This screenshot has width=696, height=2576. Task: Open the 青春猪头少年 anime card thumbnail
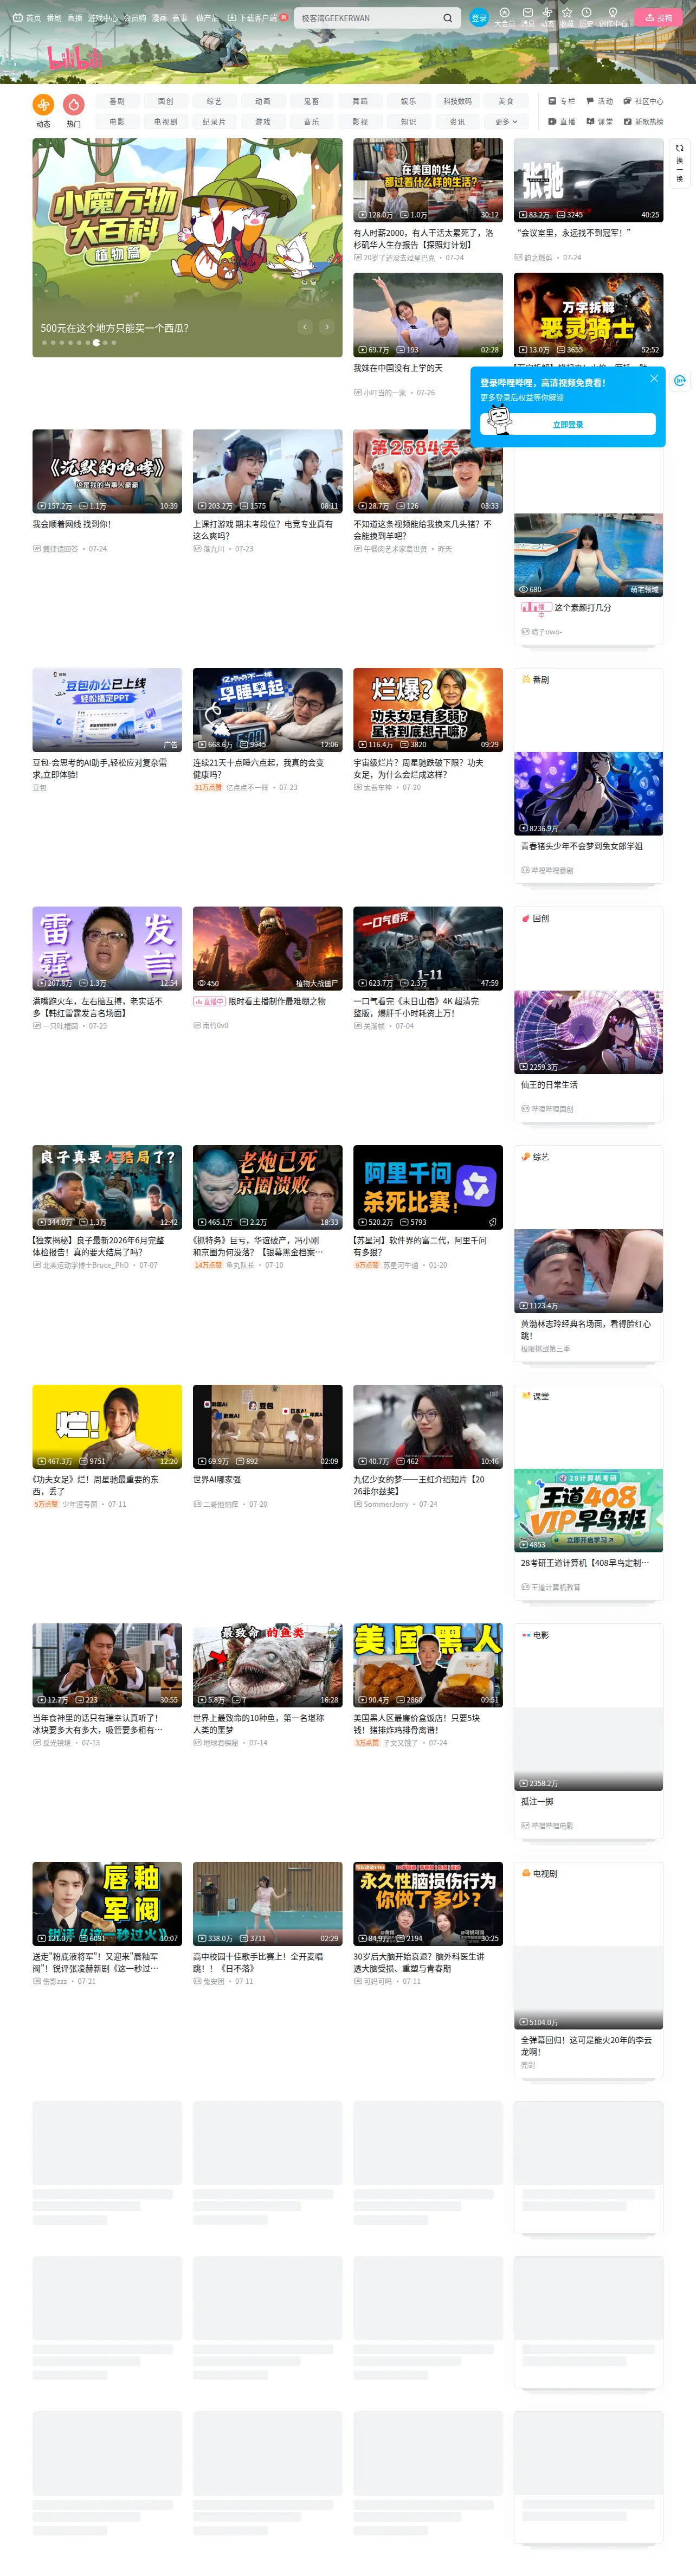pos(588,793)
